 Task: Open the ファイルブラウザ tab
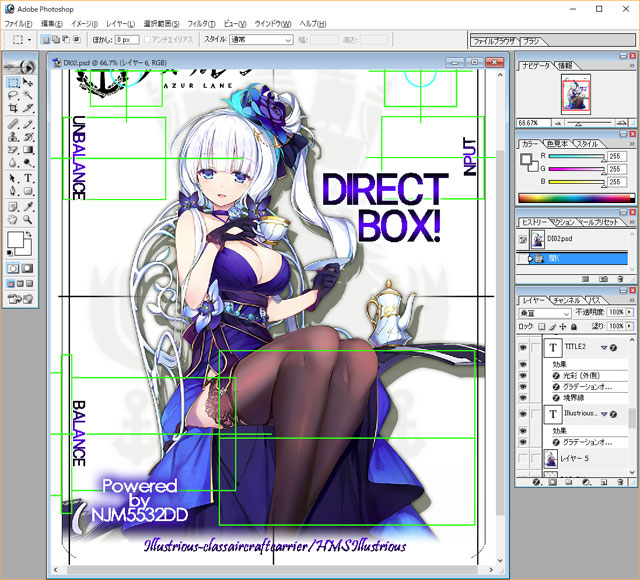(x=494, y=41)
